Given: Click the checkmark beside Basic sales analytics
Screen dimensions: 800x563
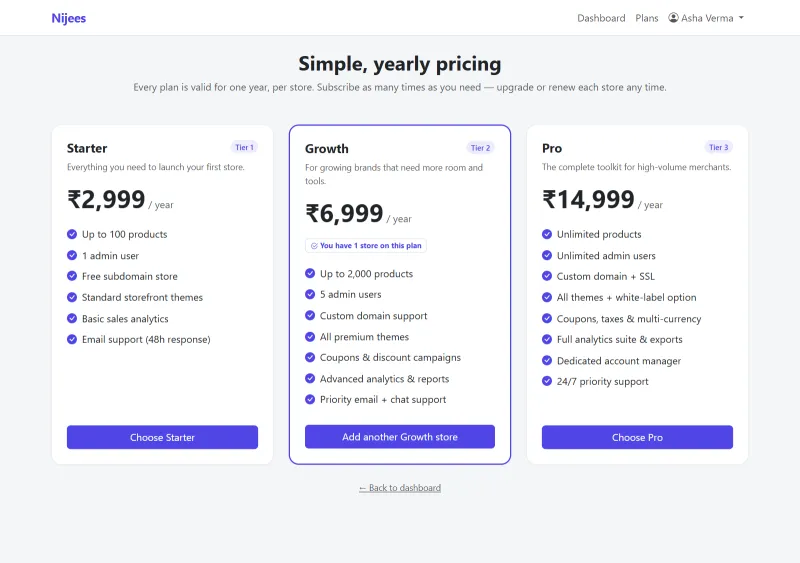Looking at the screenshot, I should coord(72,319).
